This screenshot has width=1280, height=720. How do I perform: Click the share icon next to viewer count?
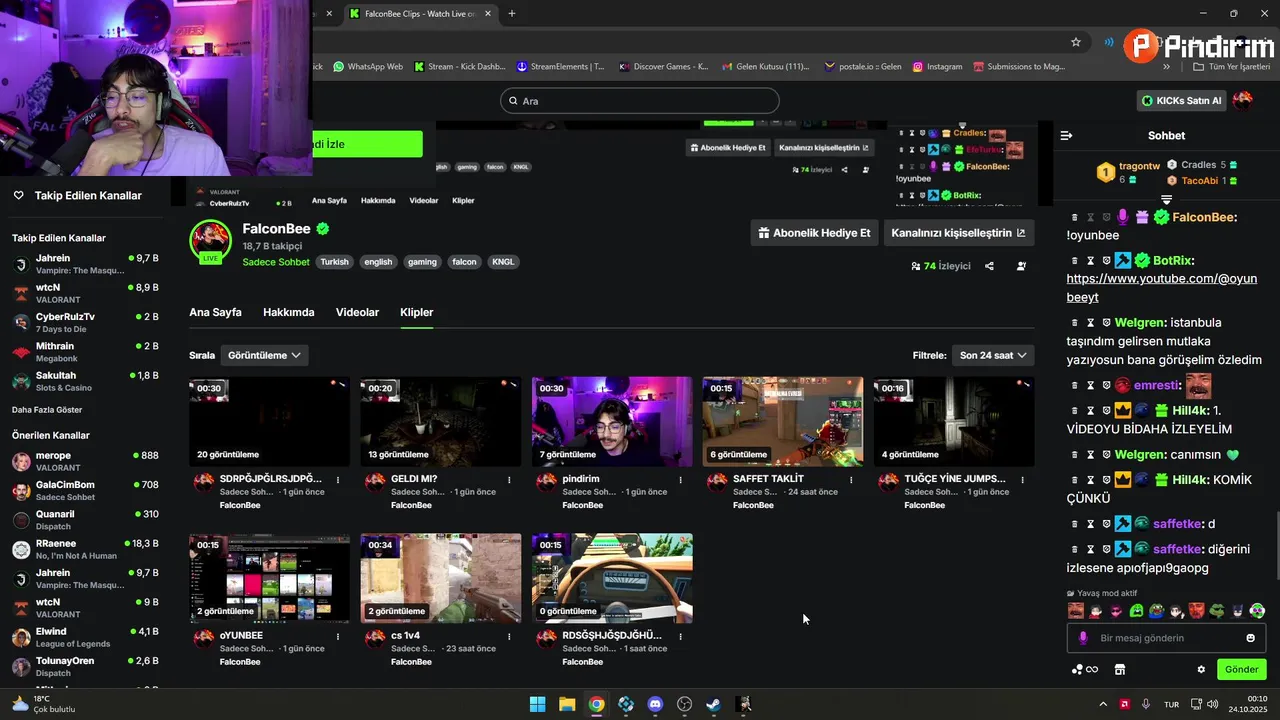pos(989,266)
